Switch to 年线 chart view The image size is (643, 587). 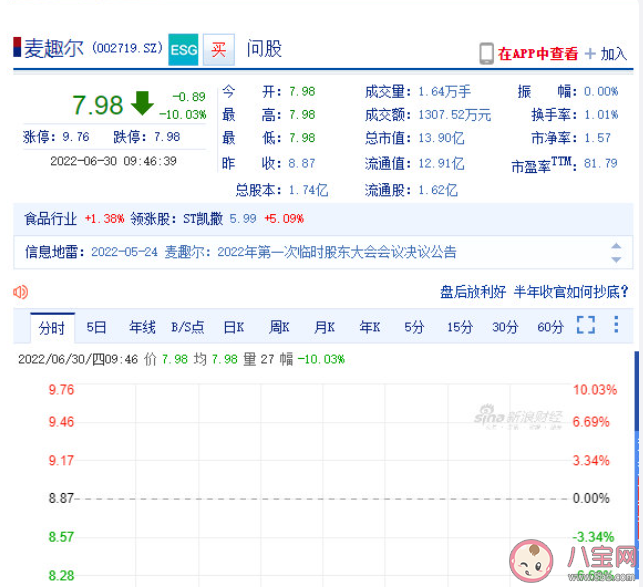tap(142, 326)
